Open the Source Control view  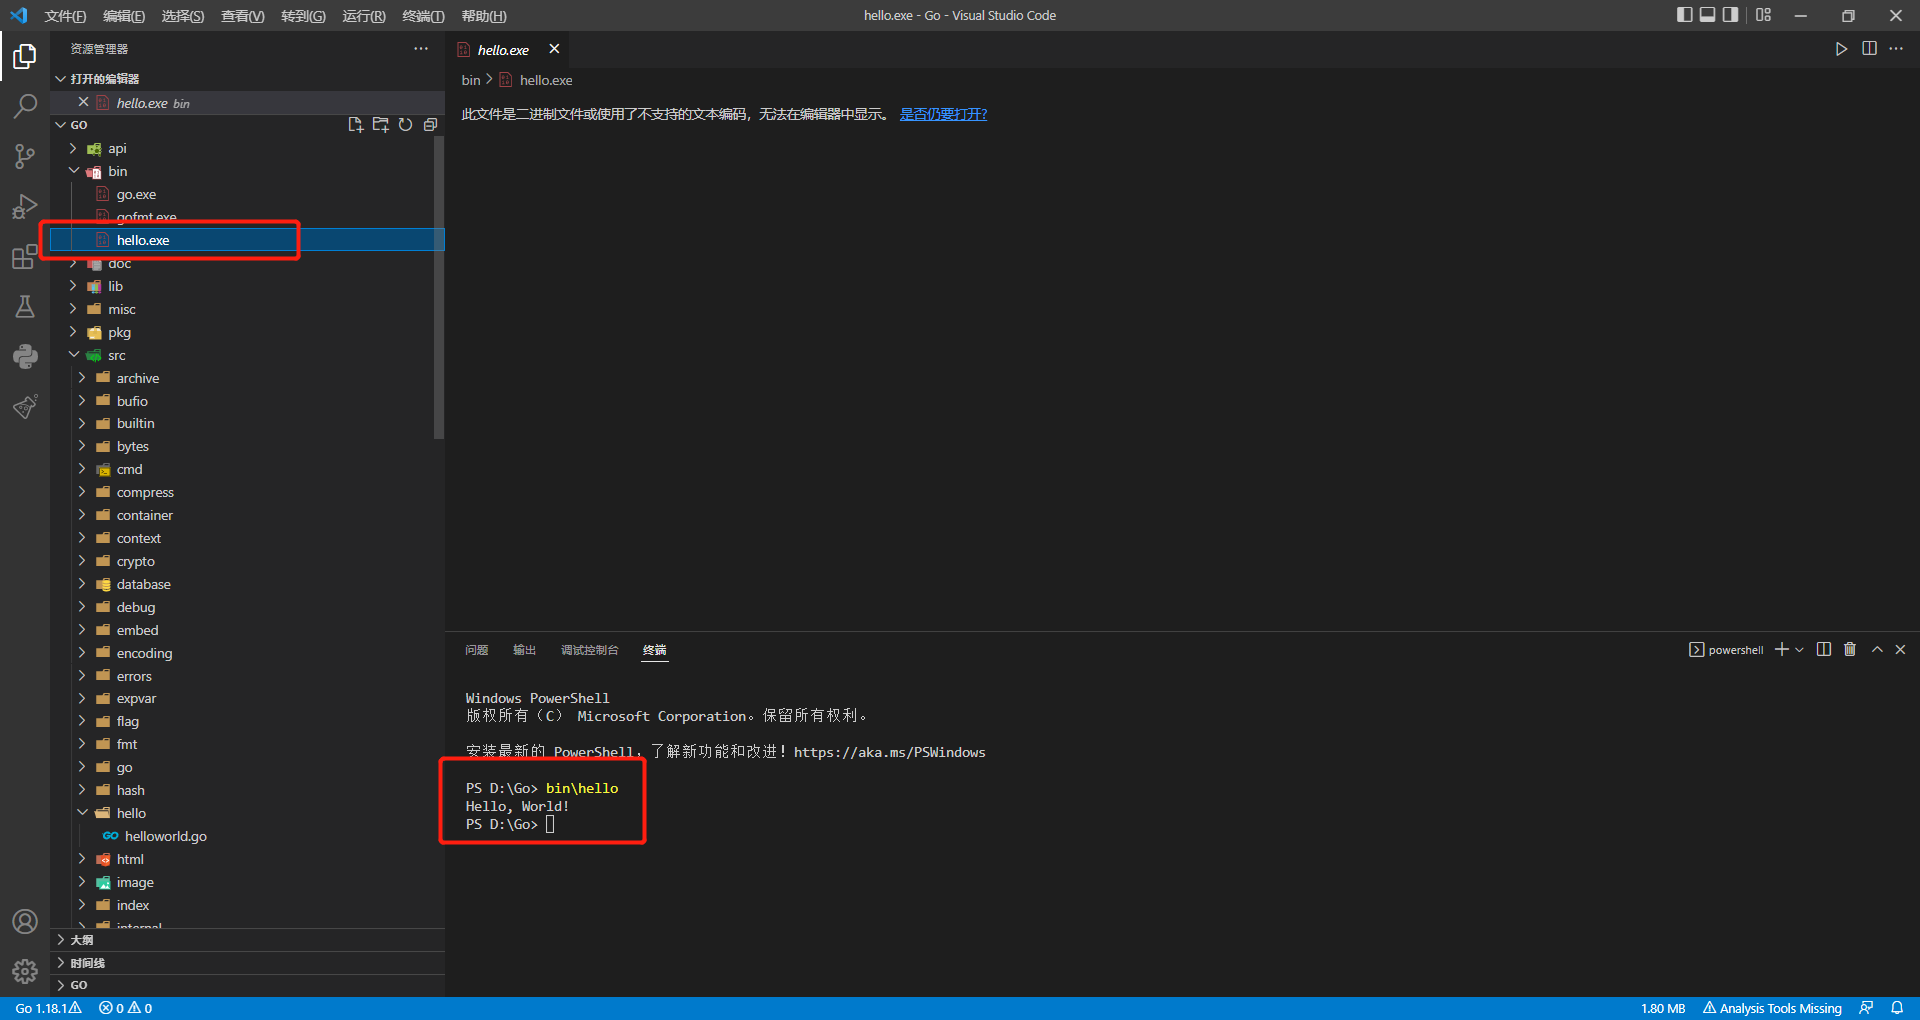[x=25, y=156]
